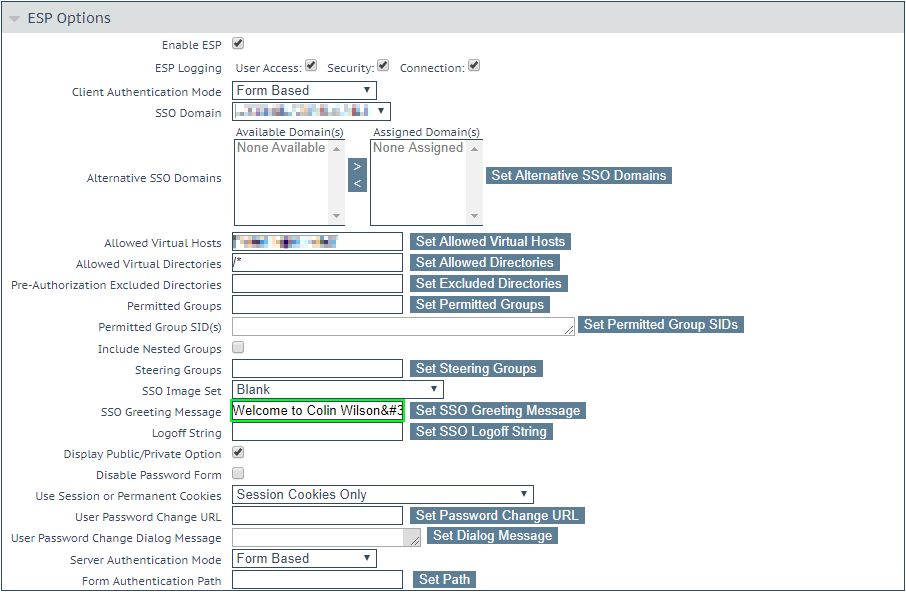Image resolution: width=906 pixels, height=592 pixels.
Task: Enable the ESP checkbox
Action: 237,44
